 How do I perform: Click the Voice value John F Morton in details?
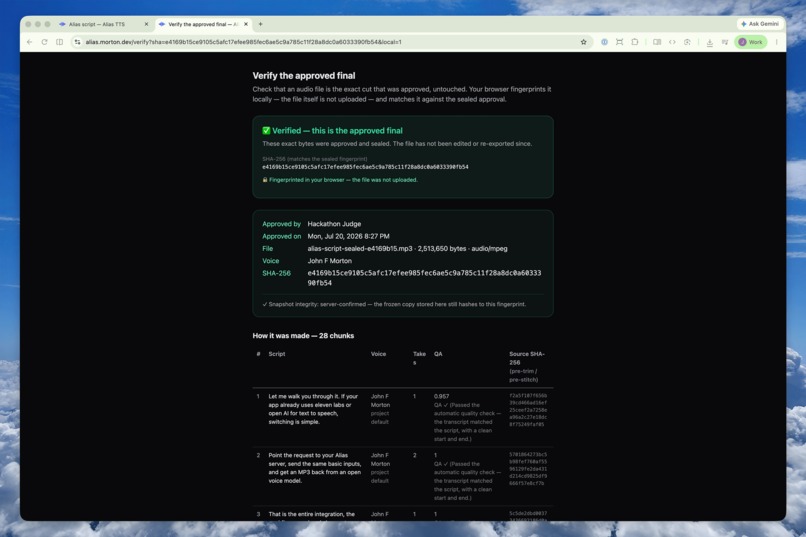[329, 261]
